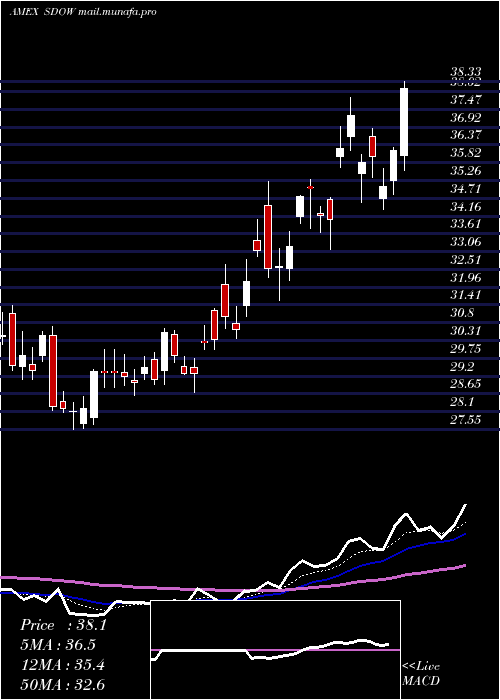Click the Price : 38.1 readout
This screenshot has height=700, width=500.
(x=63, y=625)
